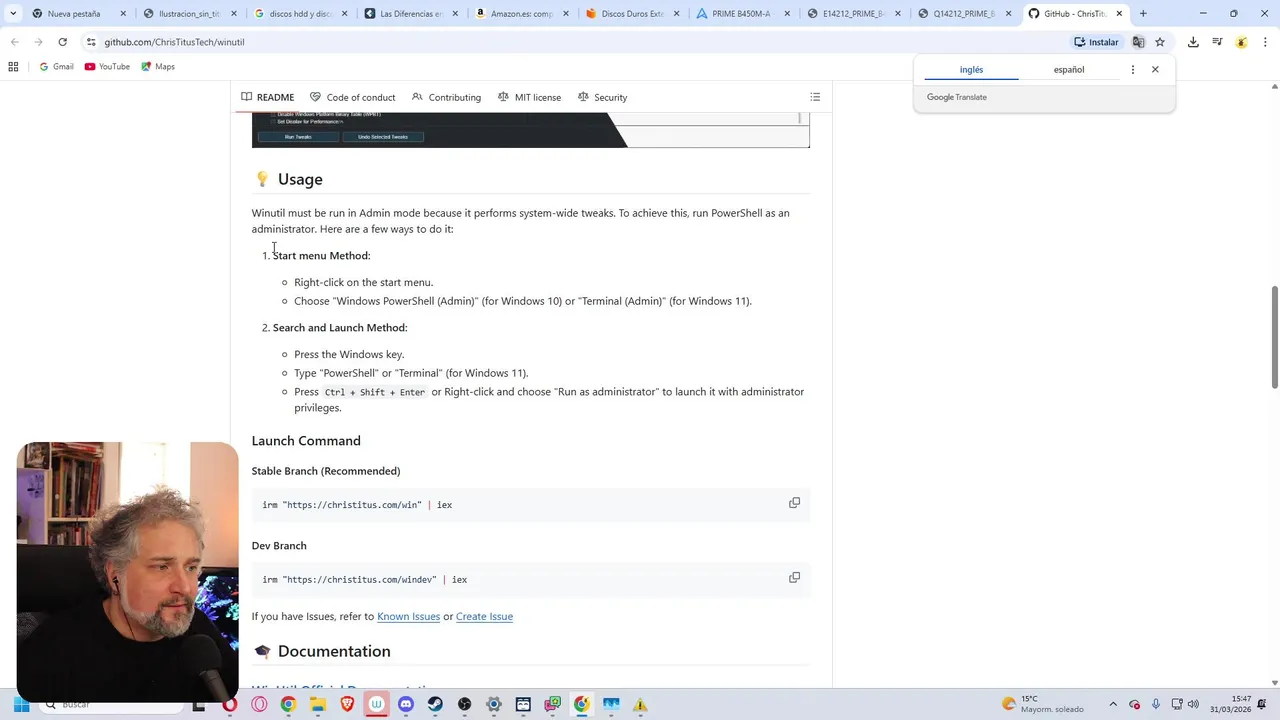Click the Winutil screenshot image
This screenshot has height=720, width=1280.
pyautogui.click(x=530, y=130)
